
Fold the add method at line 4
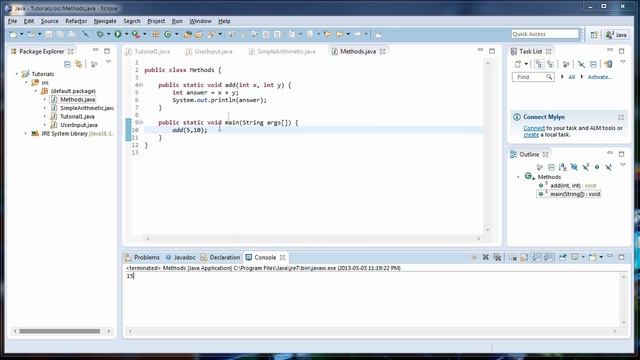tap(141, 85)
